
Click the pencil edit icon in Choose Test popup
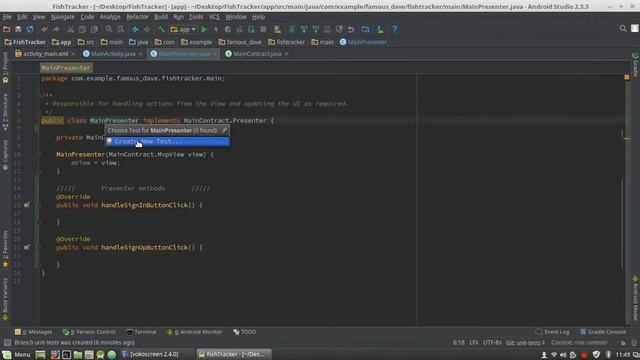(224, 130)
